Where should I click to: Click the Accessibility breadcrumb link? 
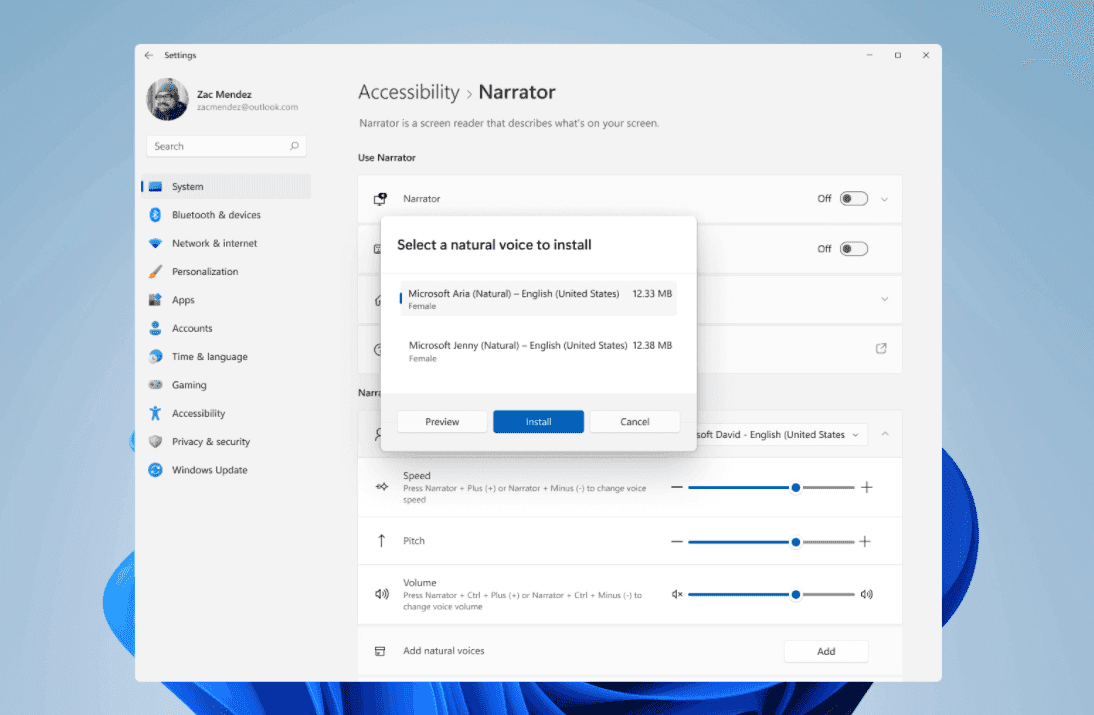409,92
